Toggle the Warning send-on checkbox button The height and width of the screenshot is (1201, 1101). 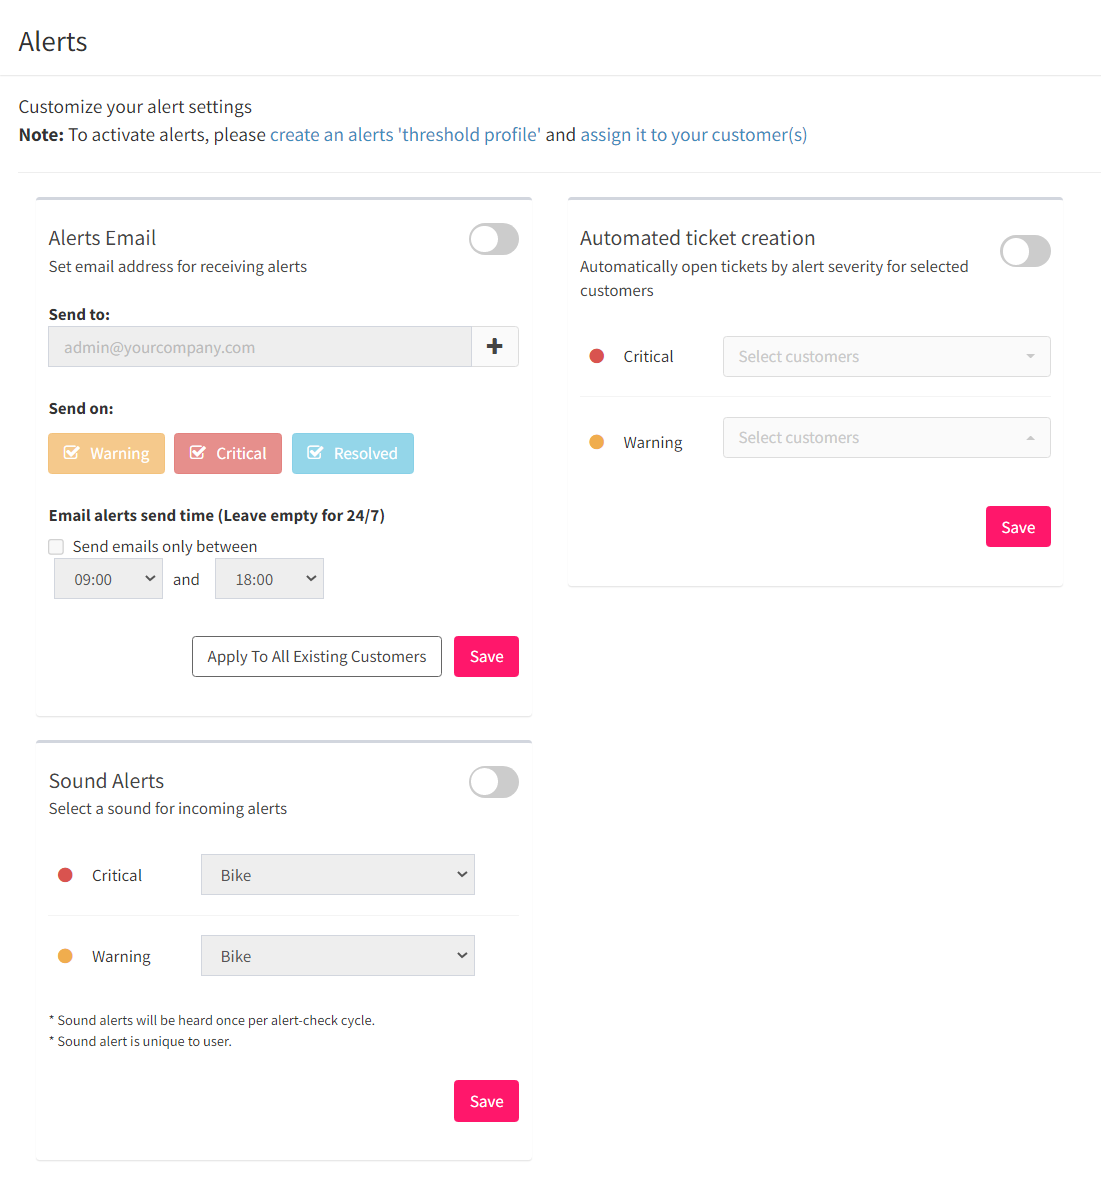click(106, 453)
